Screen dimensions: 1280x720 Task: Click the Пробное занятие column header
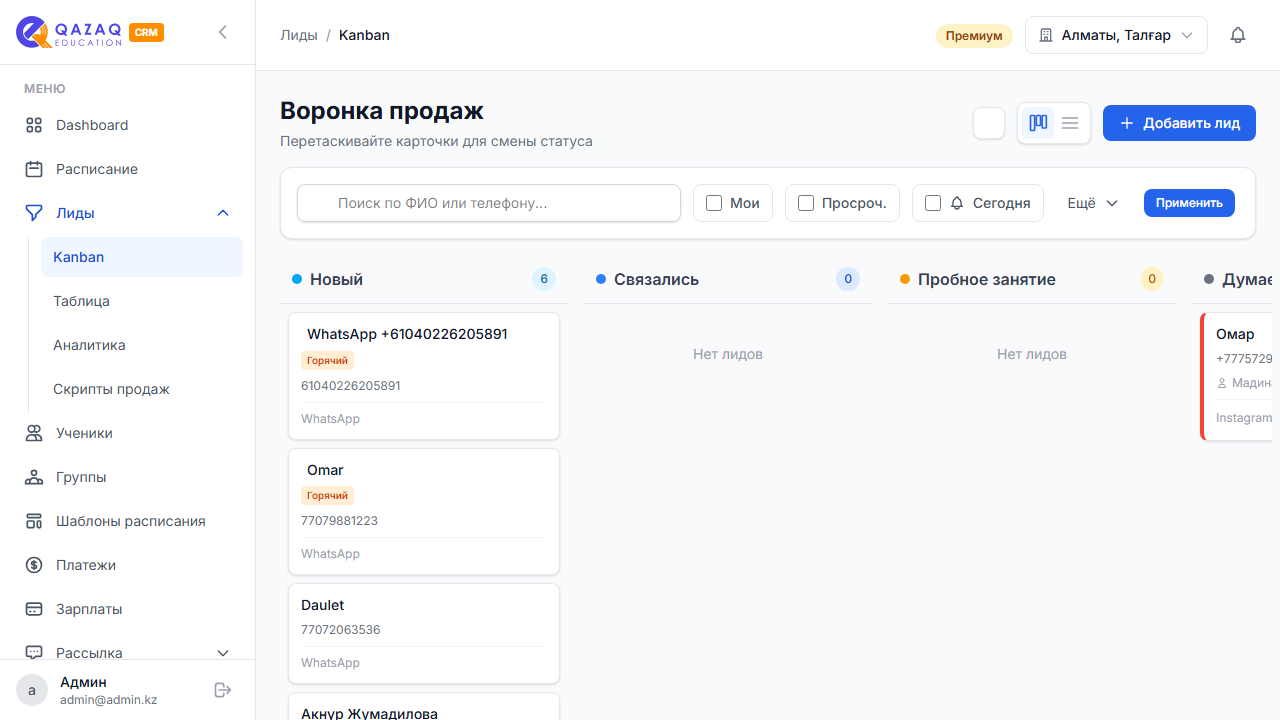[x=1032, y=279]
